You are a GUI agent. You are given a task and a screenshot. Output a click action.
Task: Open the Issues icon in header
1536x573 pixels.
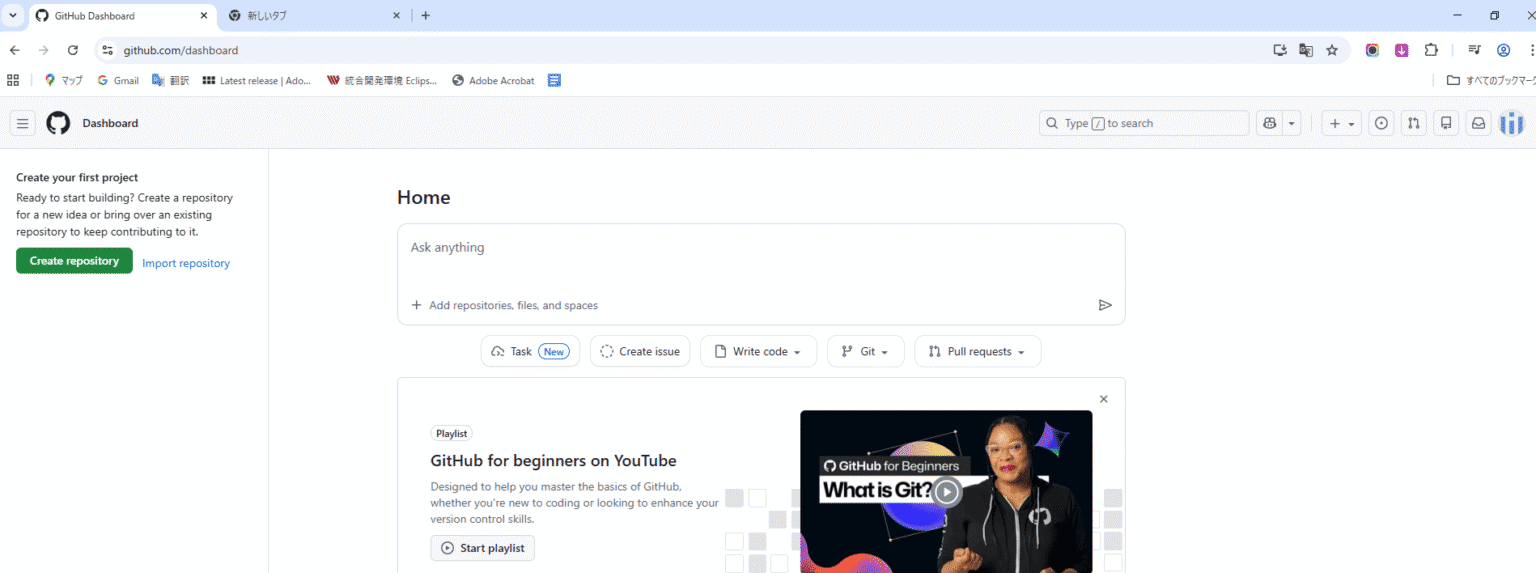(x=1381, y=123)
